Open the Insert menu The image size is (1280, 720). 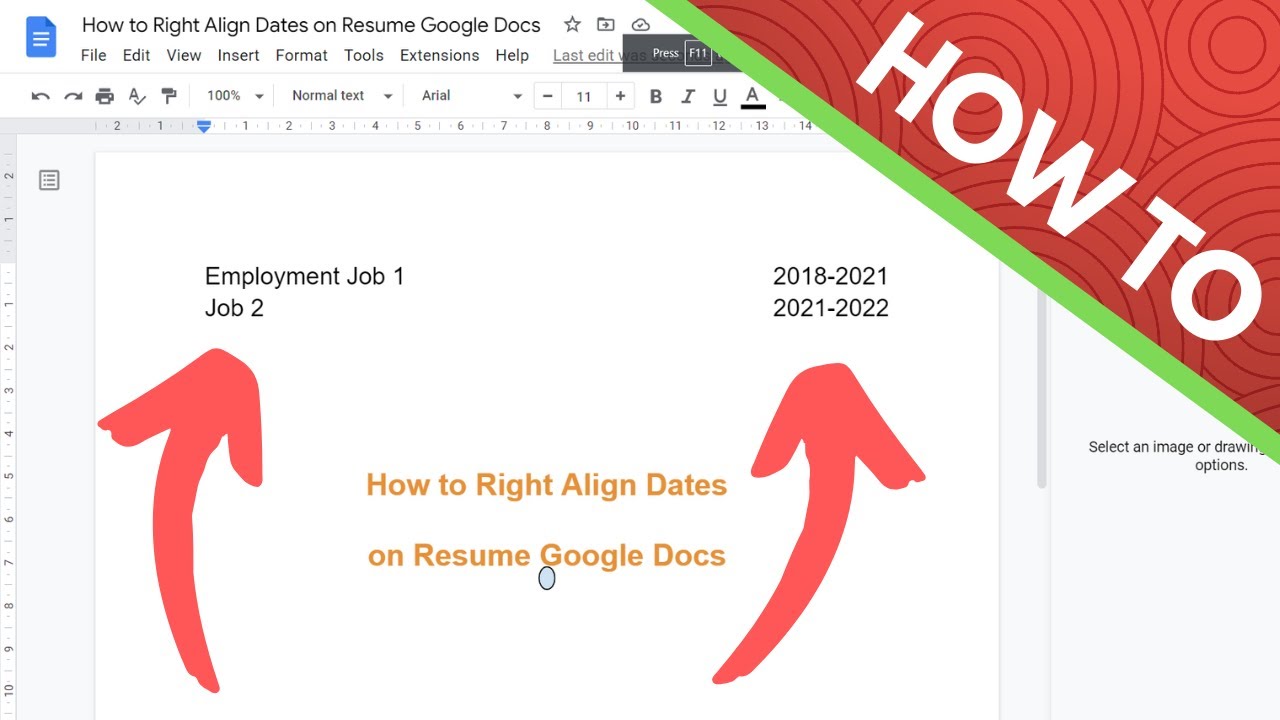coord(238,55)
